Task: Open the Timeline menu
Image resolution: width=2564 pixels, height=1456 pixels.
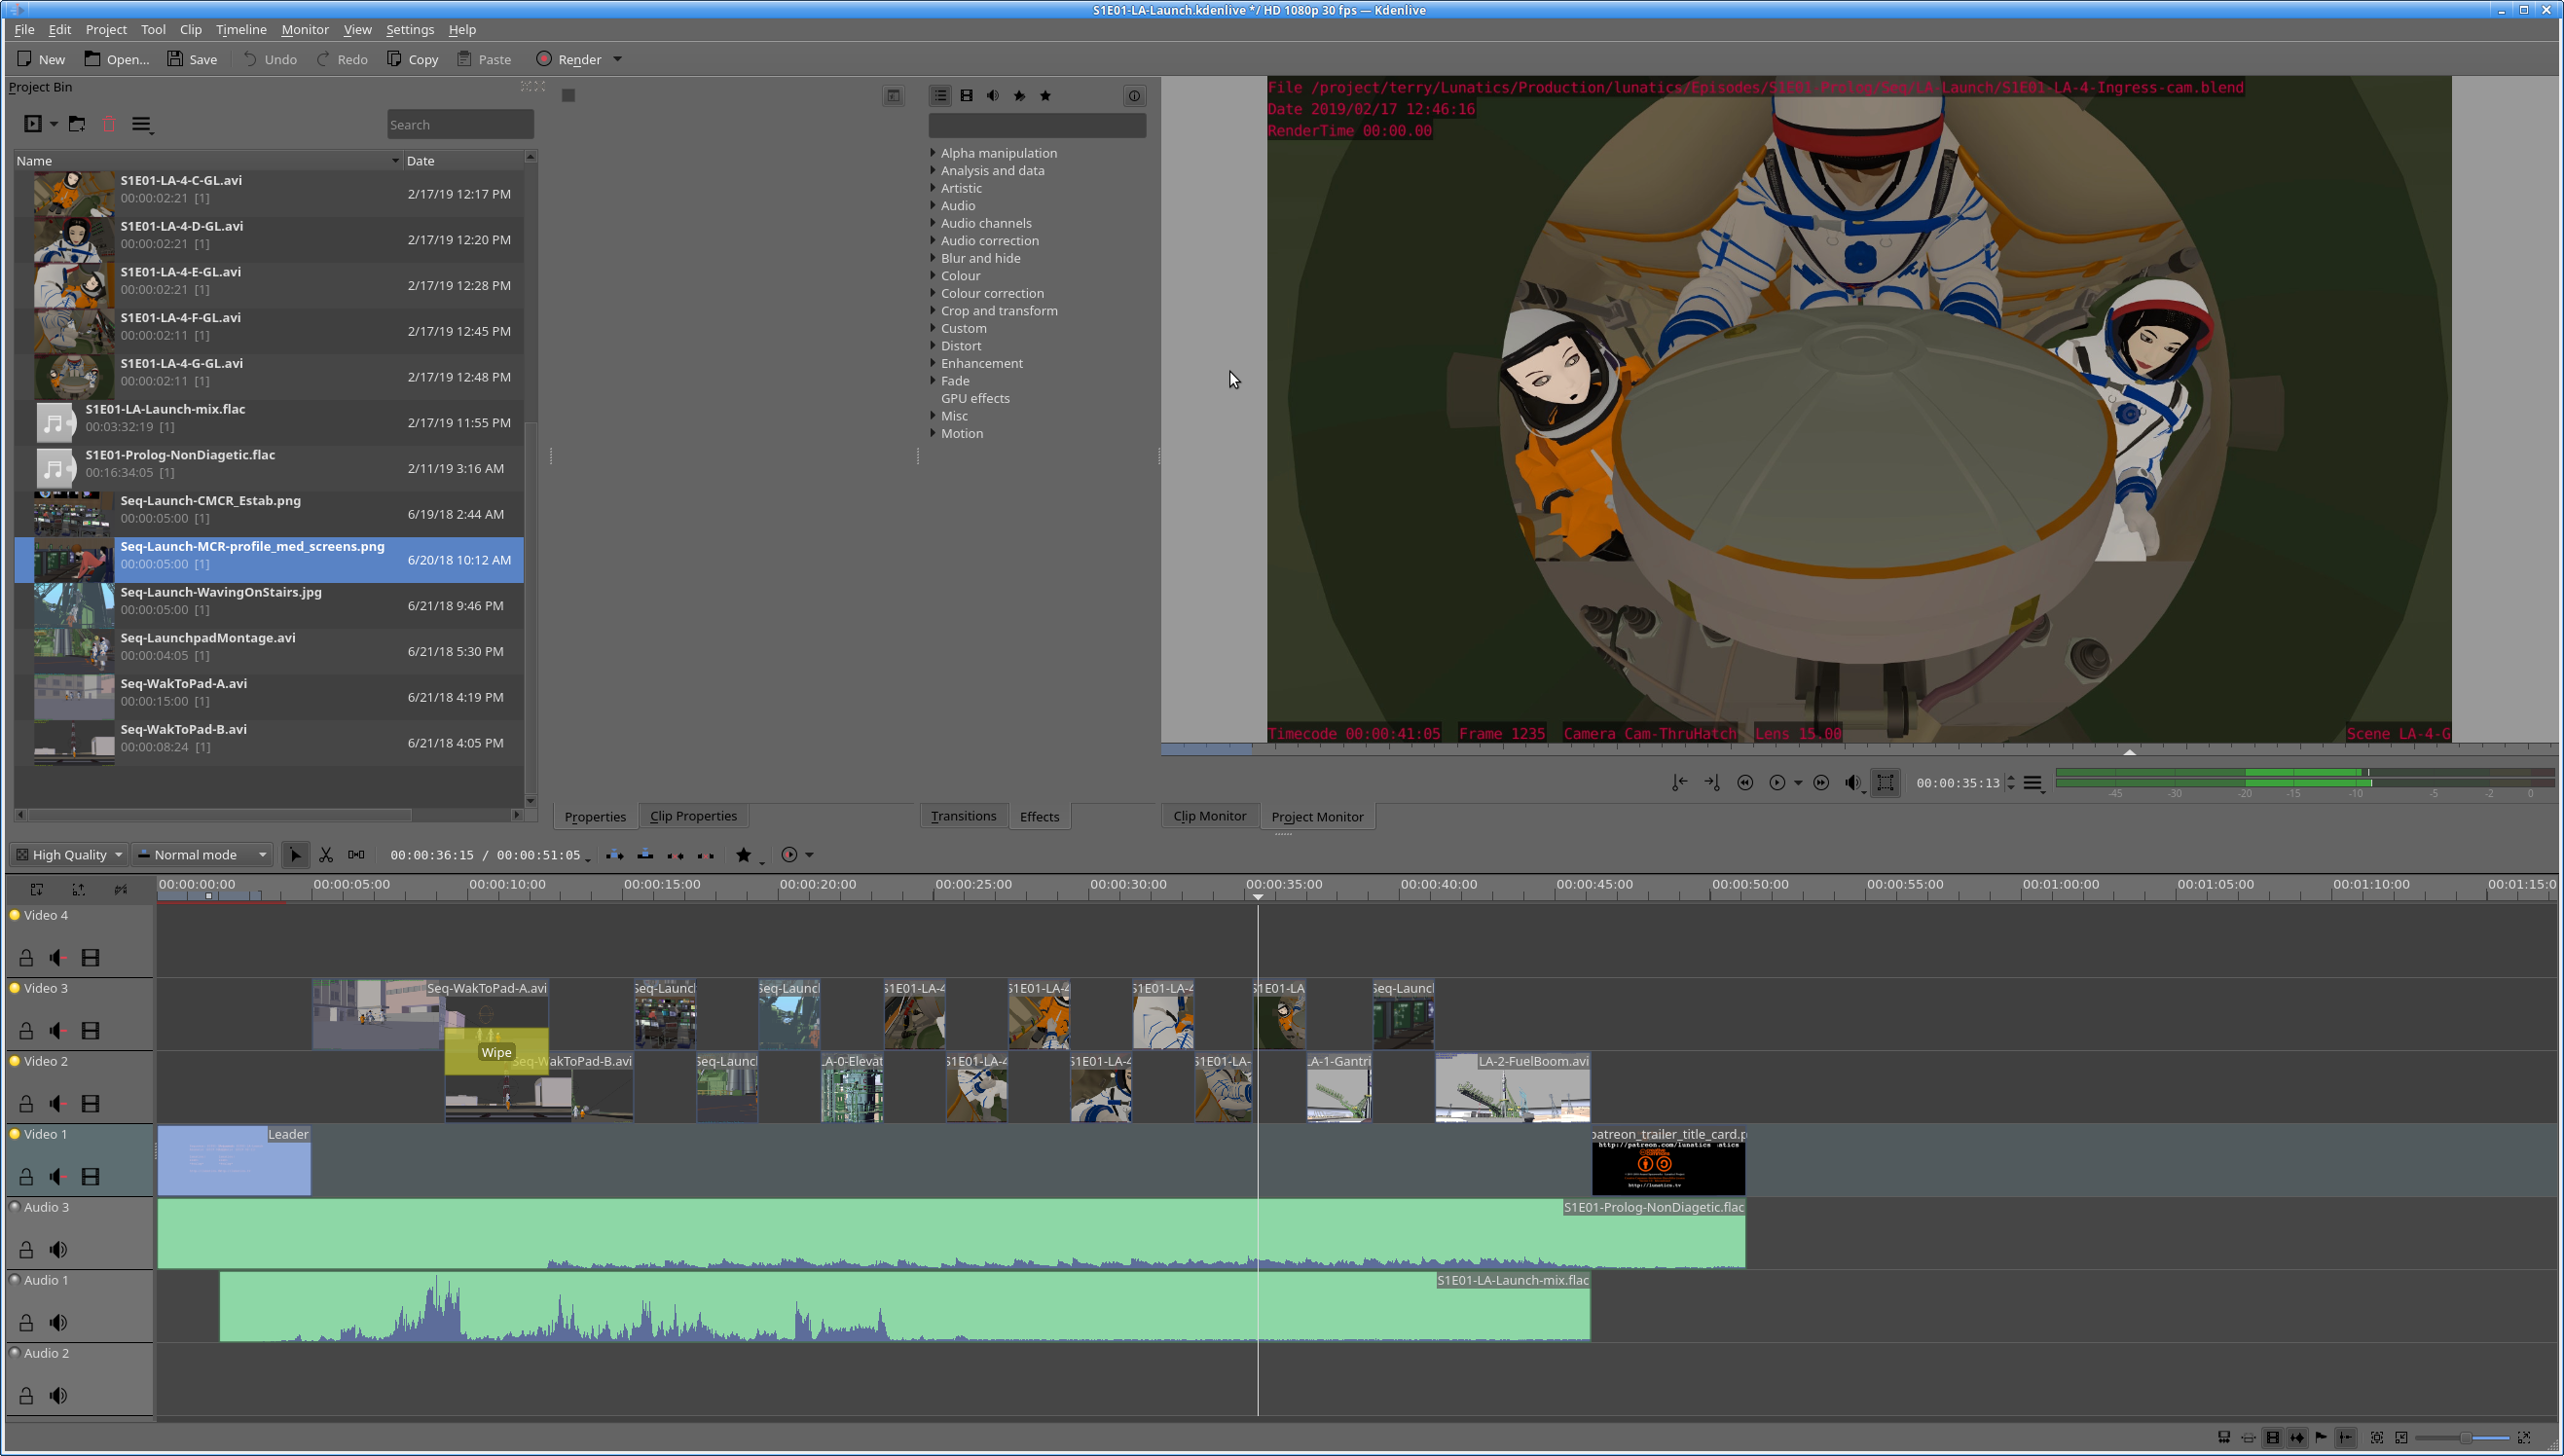Action: (x=240, y=30)
